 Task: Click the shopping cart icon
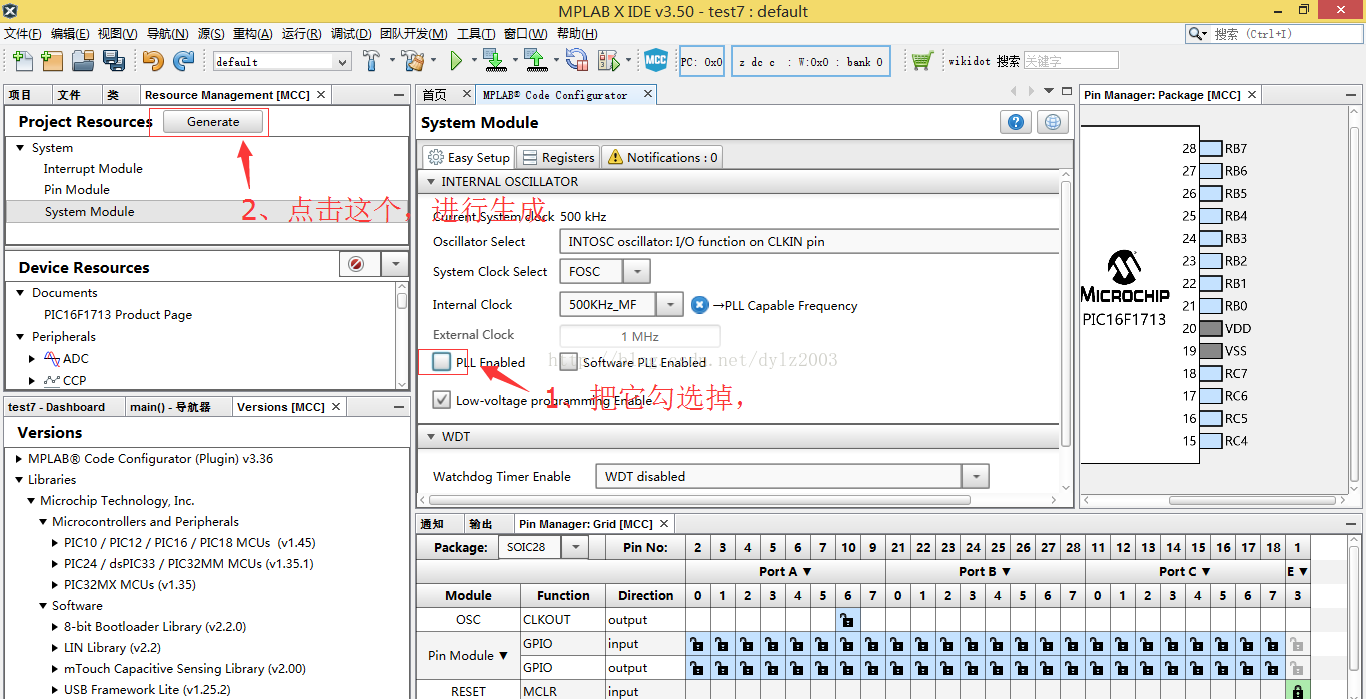click(x=921, y=61)
